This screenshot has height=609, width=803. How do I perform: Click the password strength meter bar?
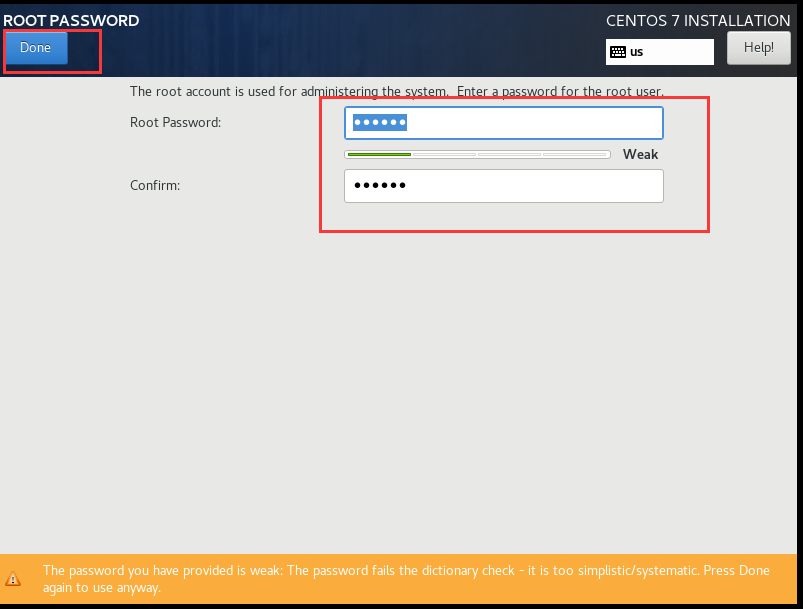click(x=477, y=154)
